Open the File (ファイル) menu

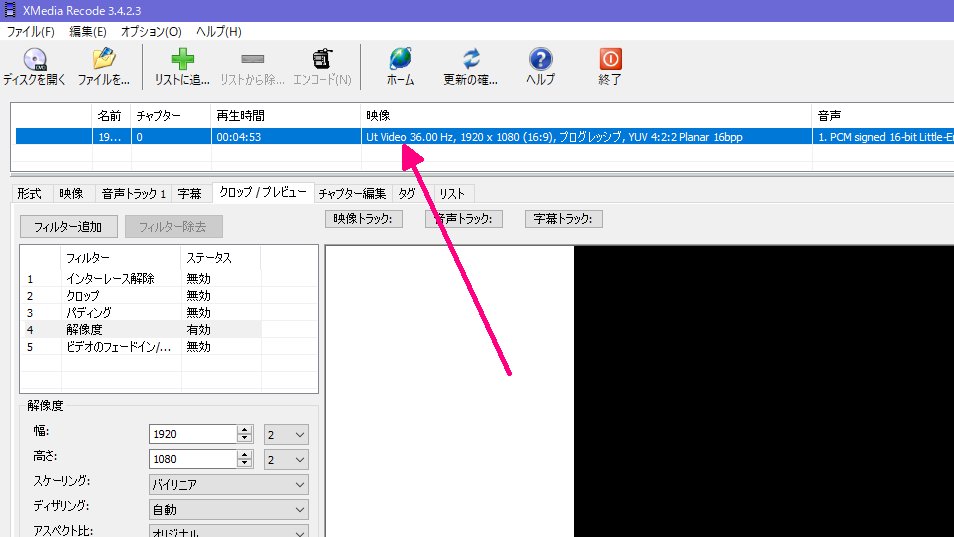[x=30, y=32]
